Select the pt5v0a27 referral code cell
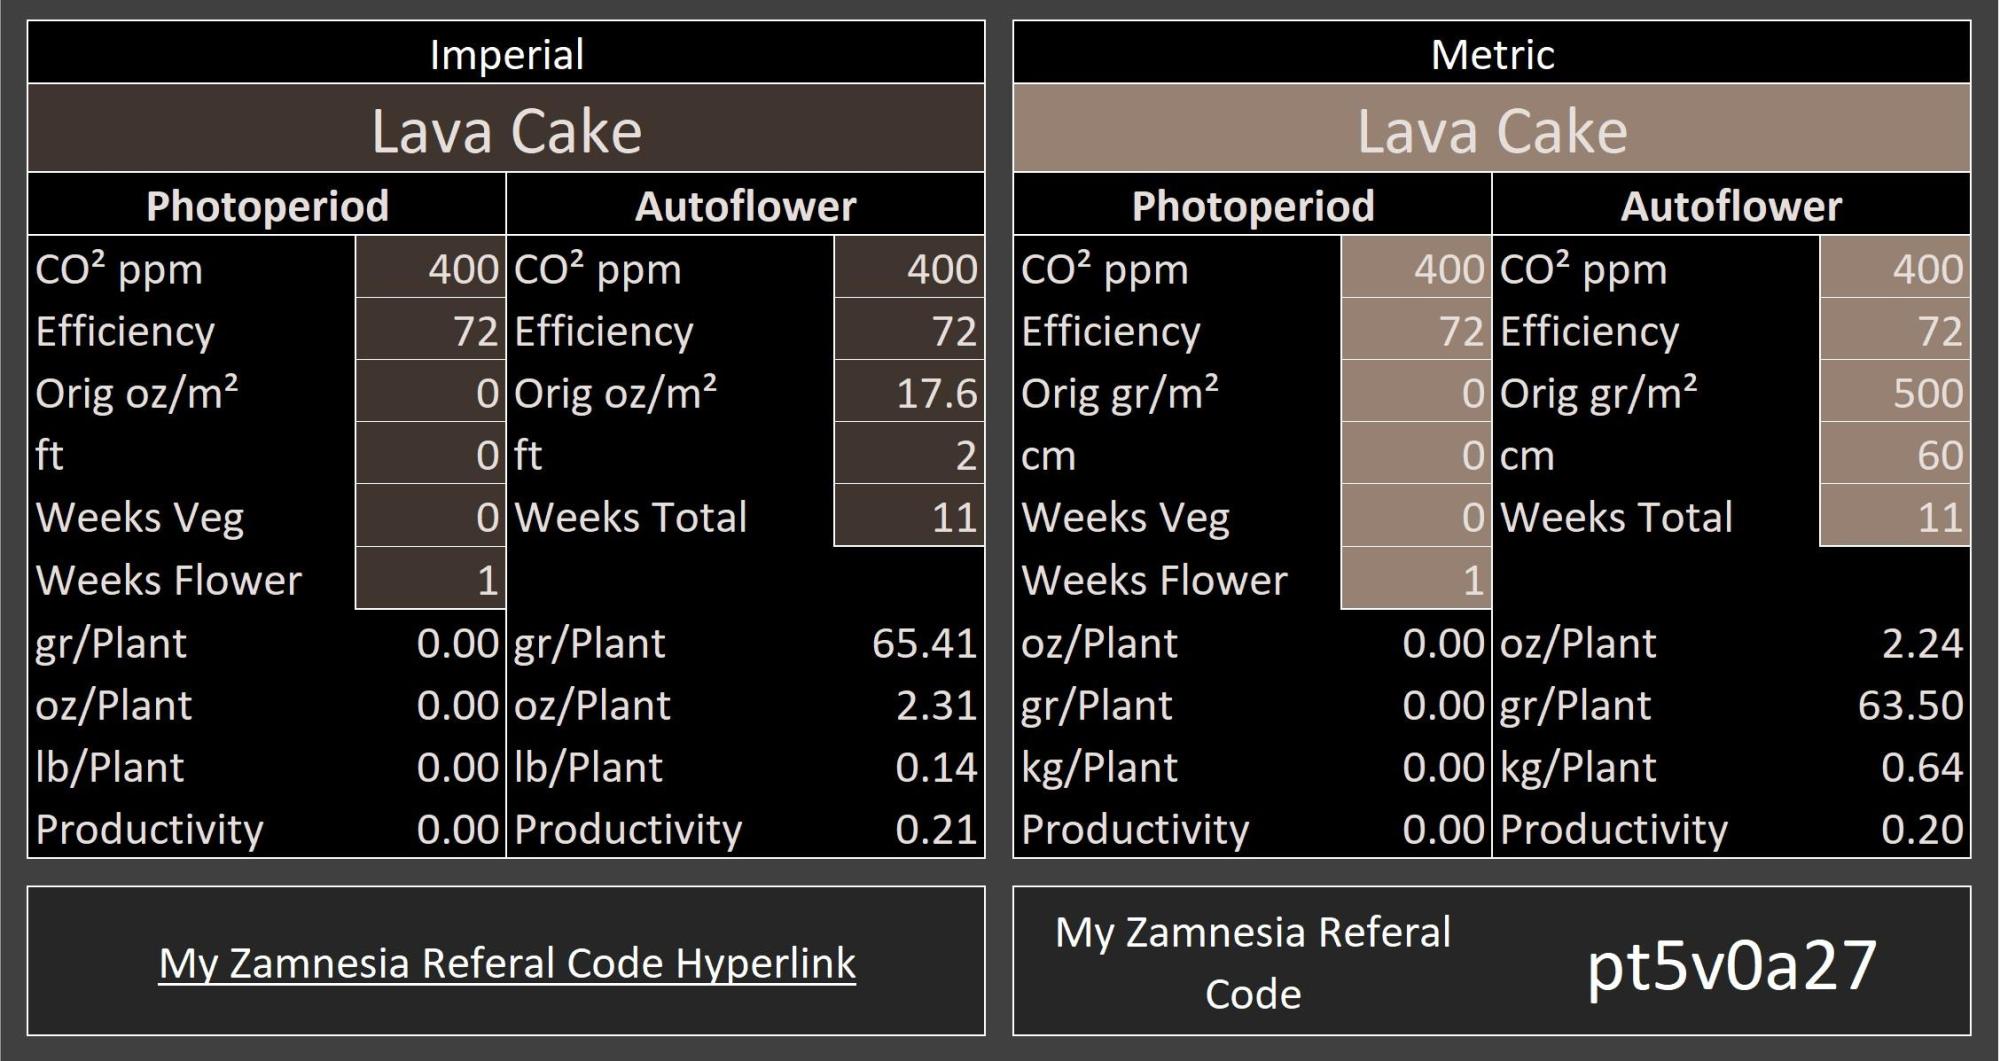 click(x=1731, y=965)
